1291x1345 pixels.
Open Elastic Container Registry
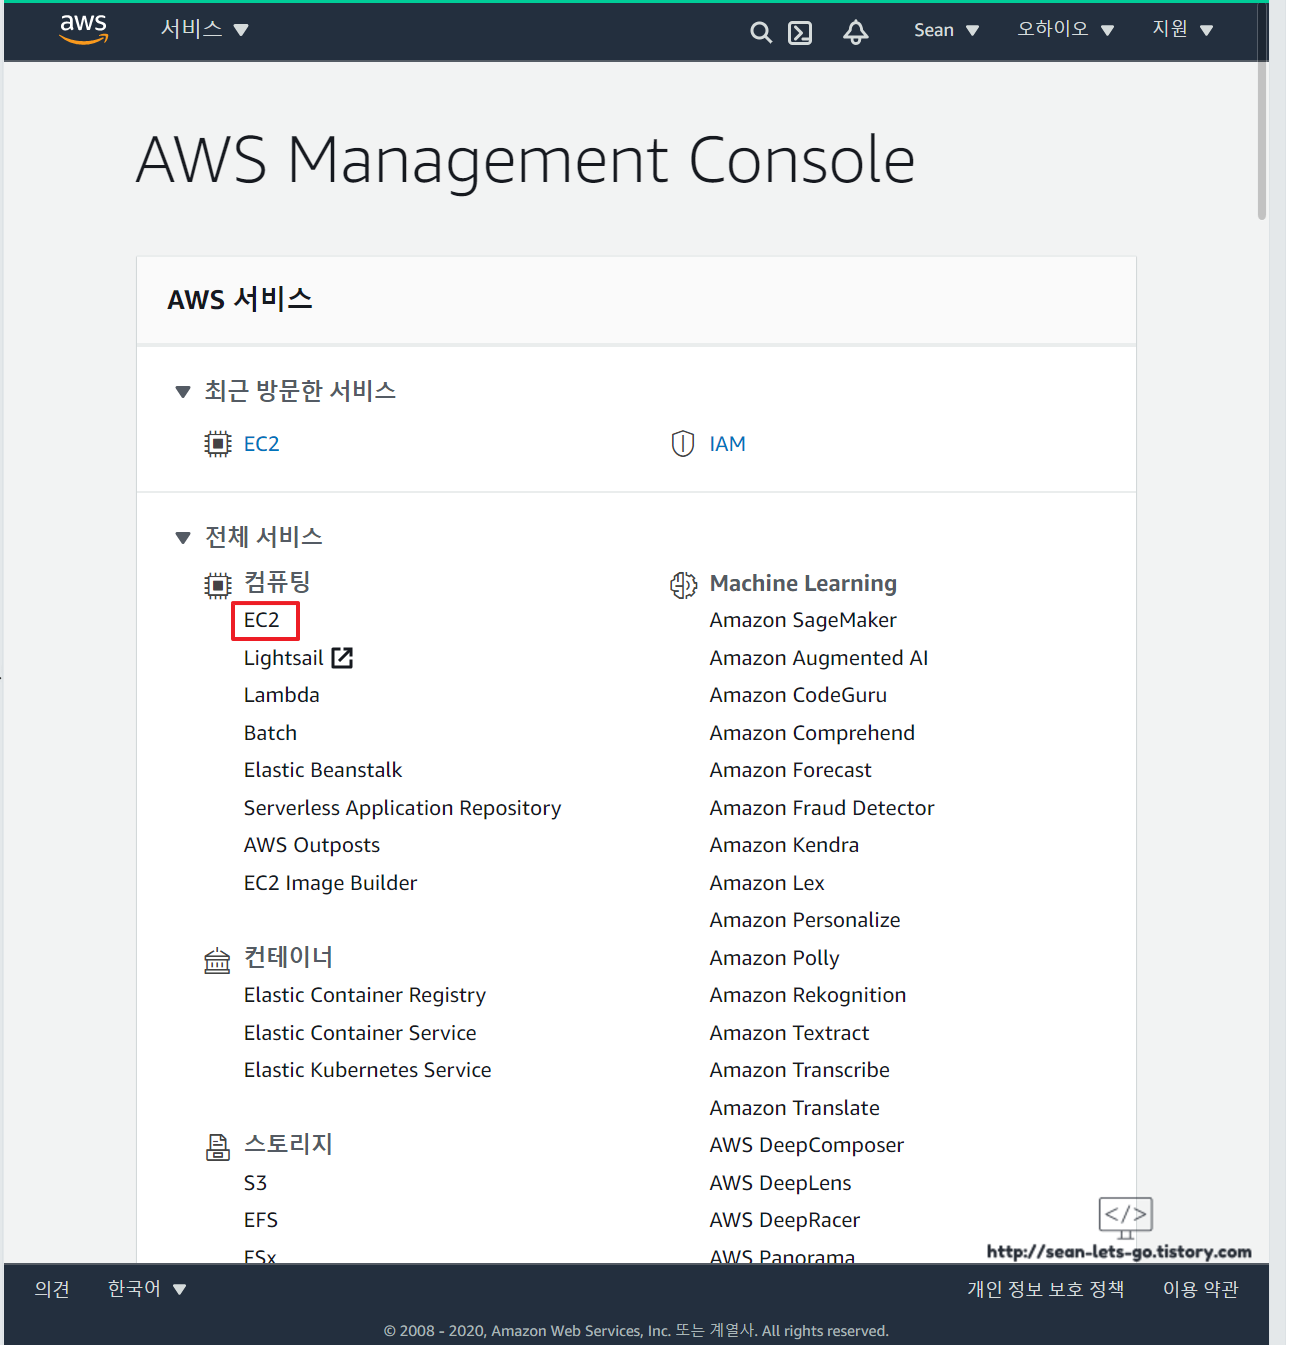pyautogui.click(x=365, y=995)
